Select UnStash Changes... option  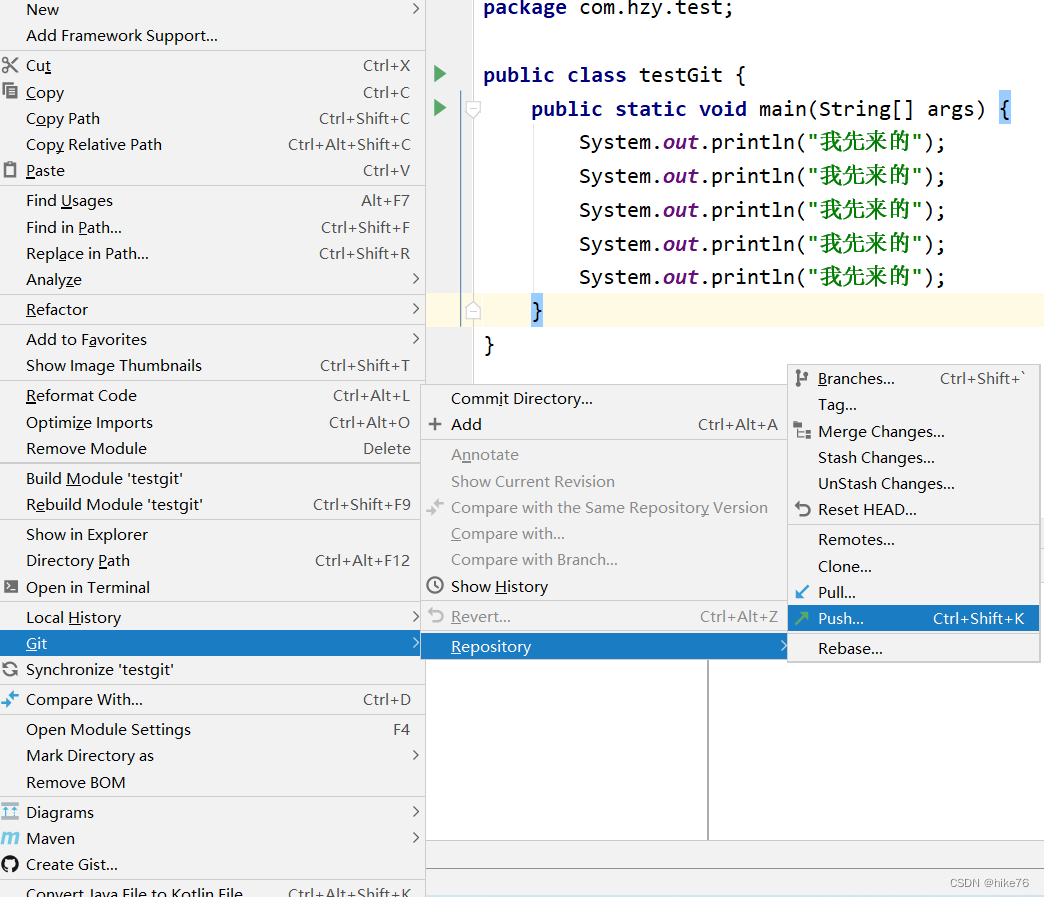point(913,483)
